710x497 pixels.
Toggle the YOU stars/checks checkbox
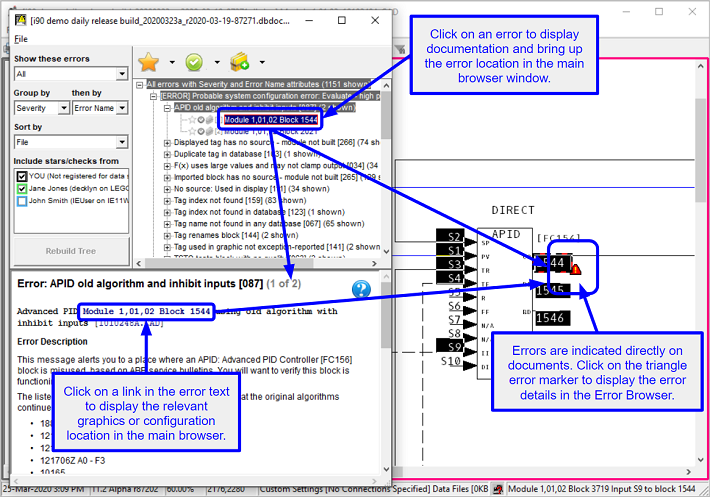click(x=22, y=174)
